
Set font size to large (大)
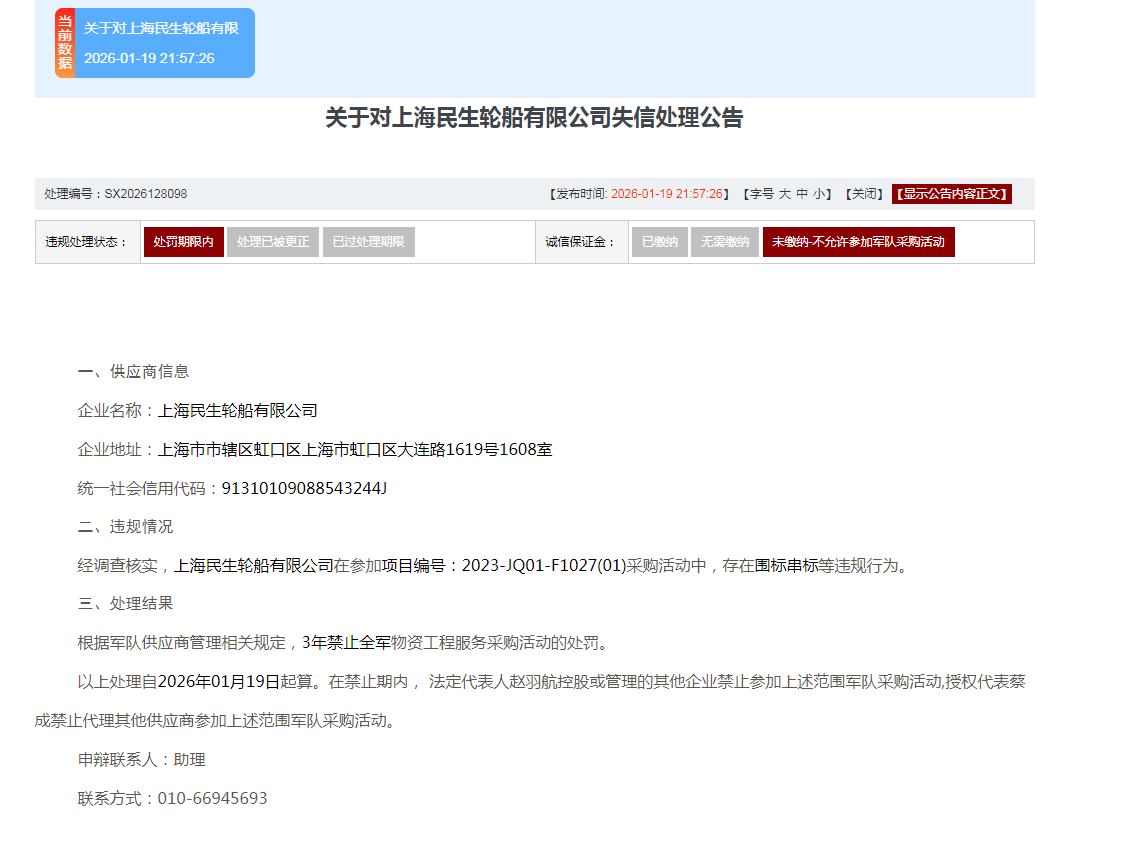point(785,194)
